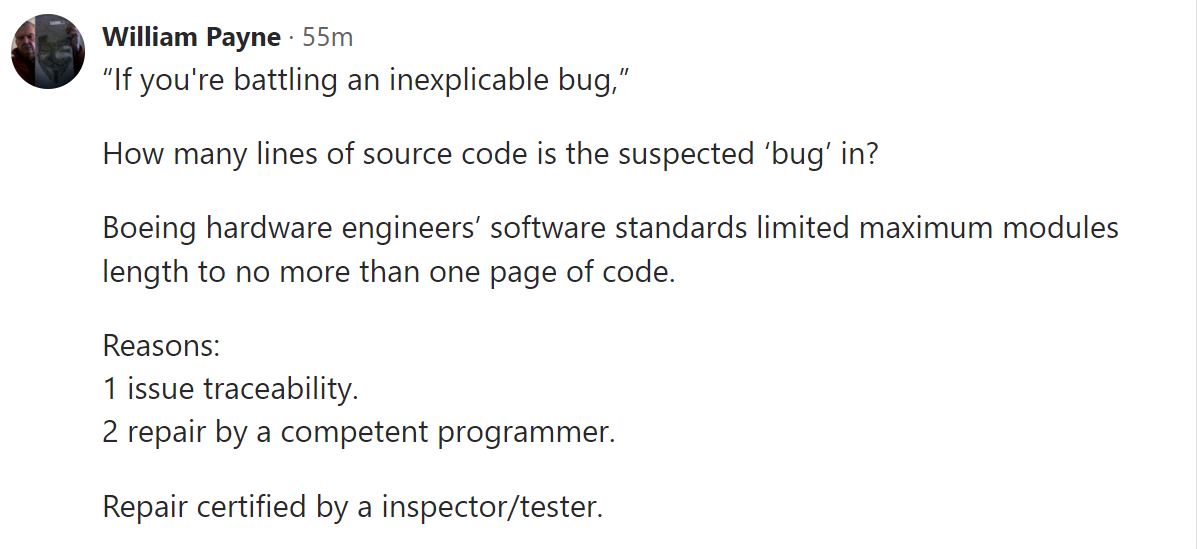Click the line ending with maximum modules
Viewport: 1197px width, 549px height.
pos(610,229)
